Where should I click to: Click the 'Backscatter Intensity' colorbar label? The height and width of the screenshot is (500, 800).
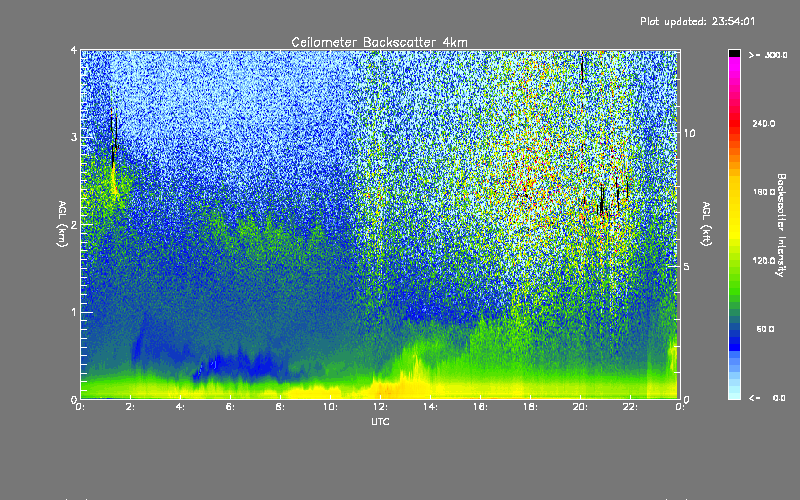point(780,225)
